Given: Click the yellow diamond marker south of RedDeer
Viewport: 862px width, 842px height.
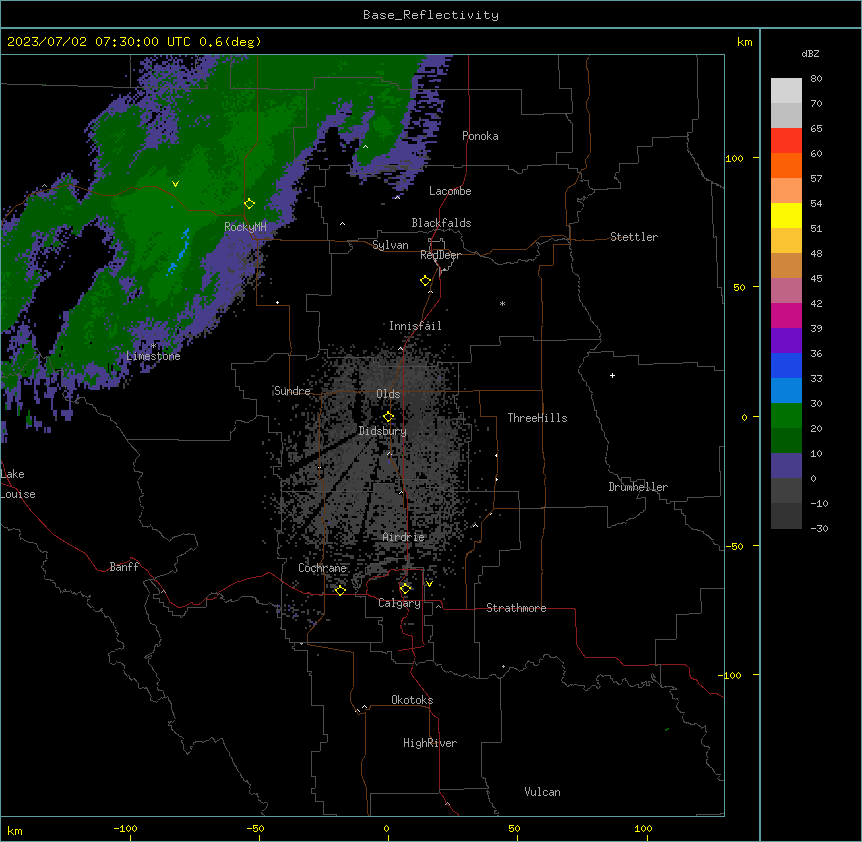Looking at the screenshot, I should pyautogui.click(x=425, y=281).
